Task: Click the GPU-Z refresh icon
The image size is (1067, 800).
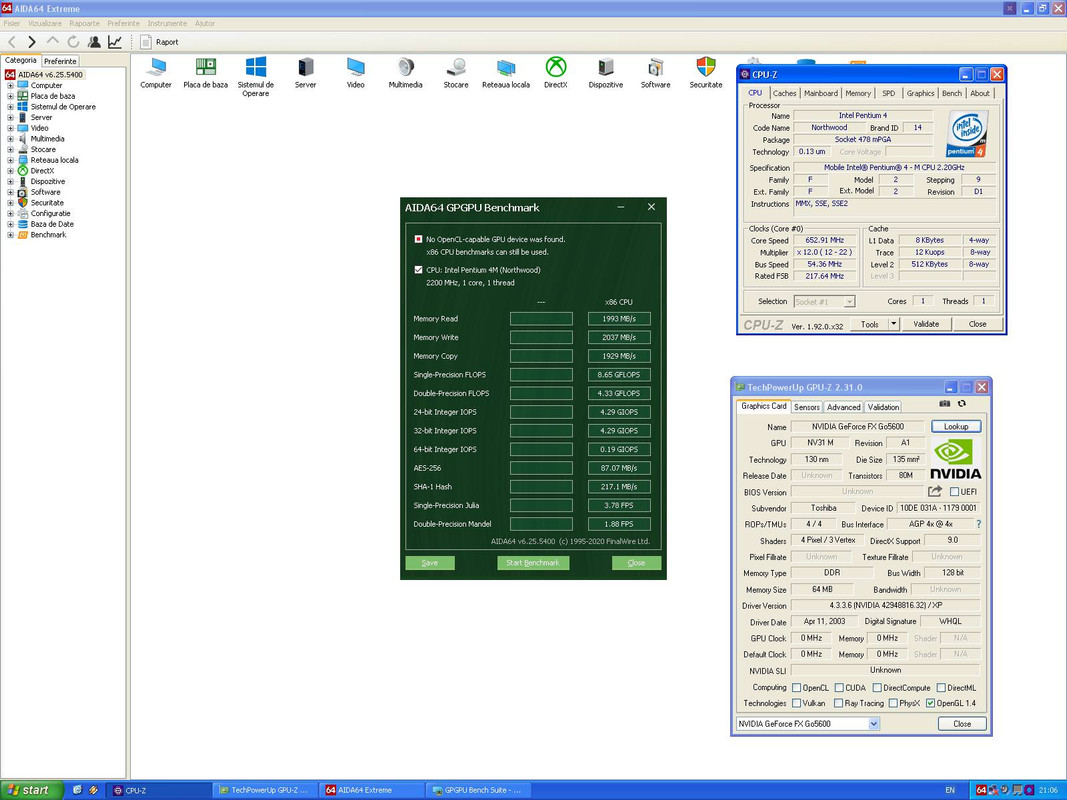Action: [962, 403]
